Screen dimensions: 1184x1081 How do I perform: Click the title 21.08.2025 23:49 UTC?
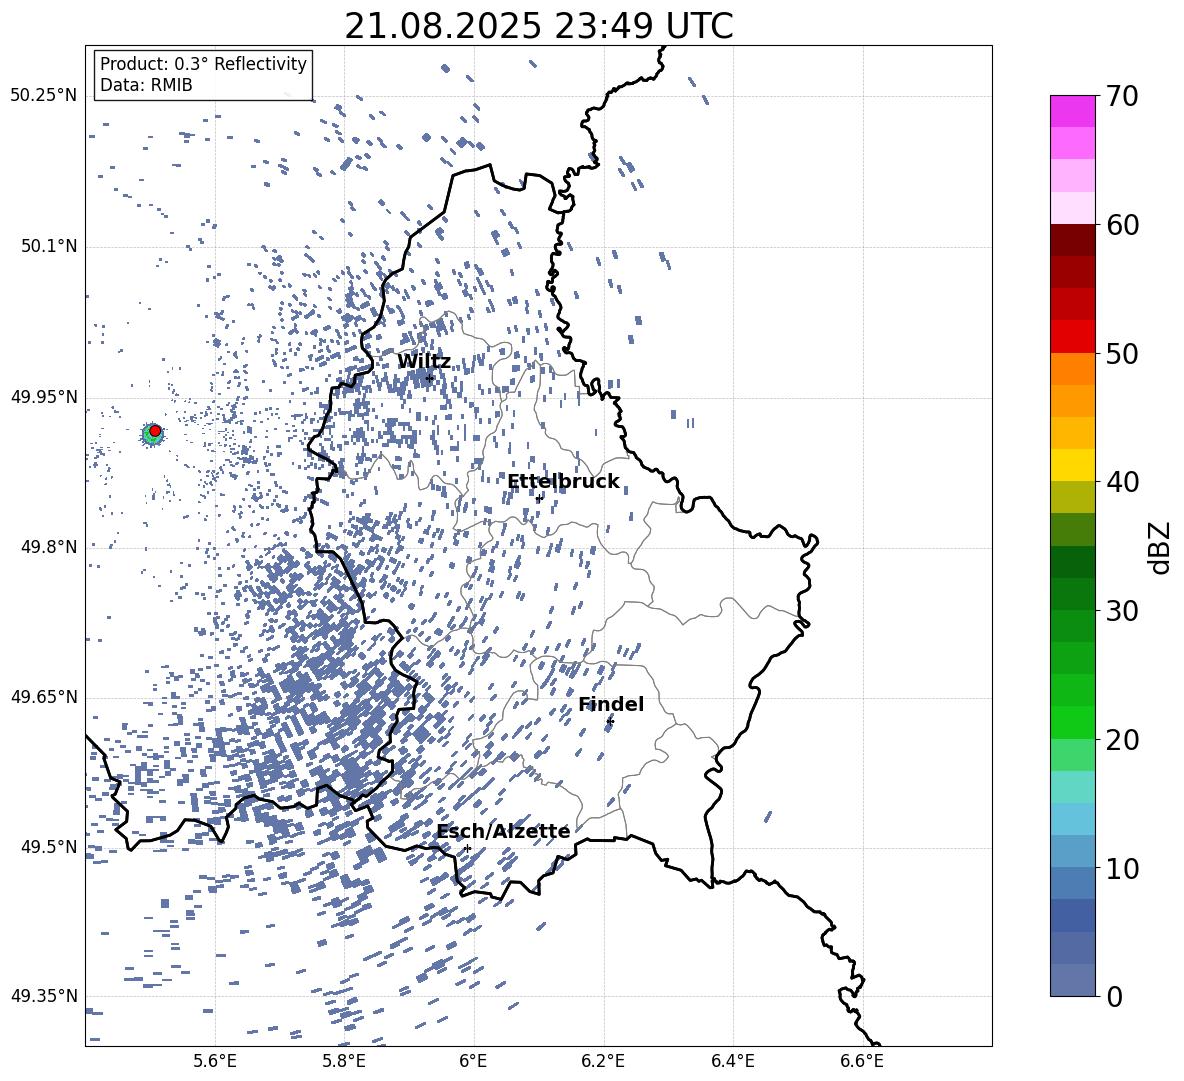[538, 26]
